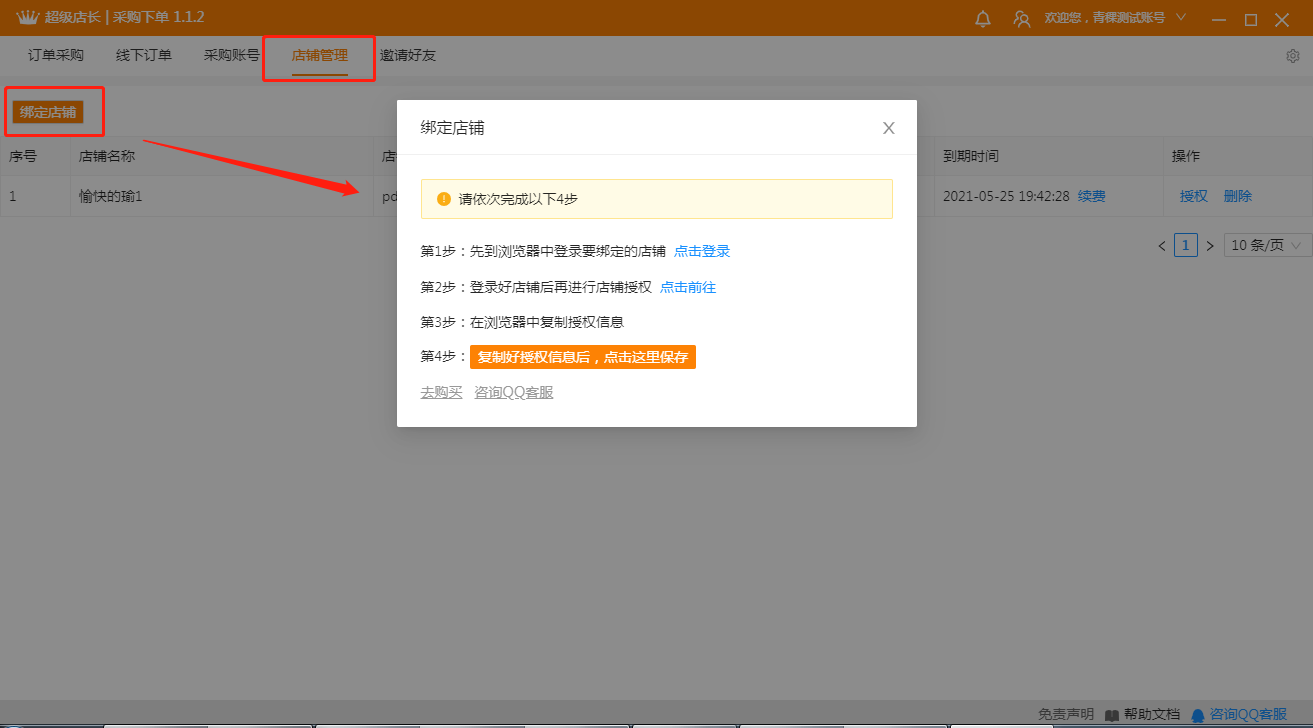Select page number 1 in pagination
This screenshot has height=728, width=1313.
[1186, 245]
